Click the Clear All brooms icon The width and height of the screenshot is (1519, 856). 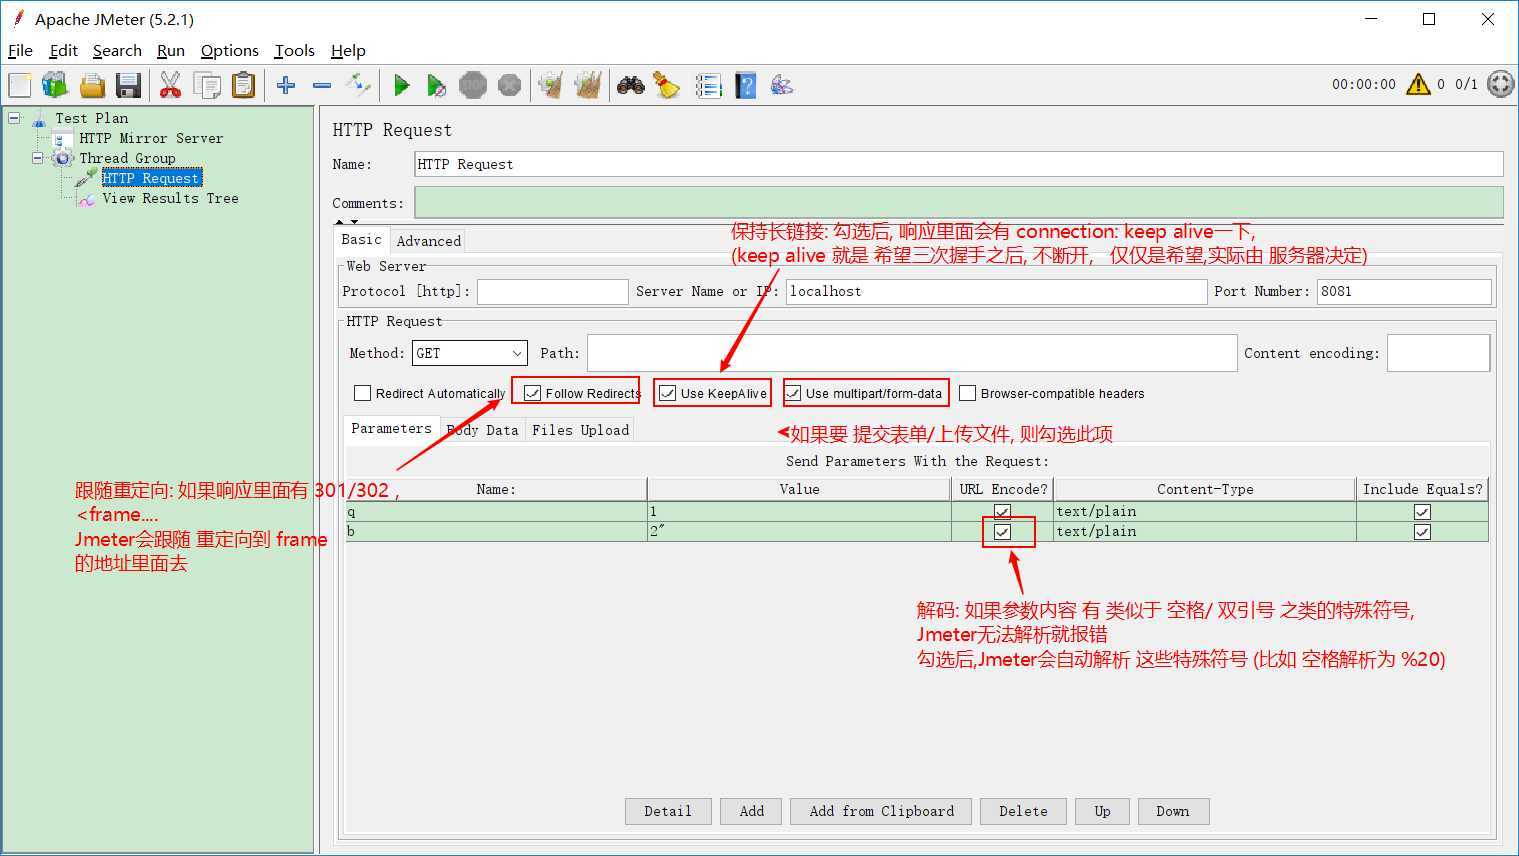click(x=588, y=85)
